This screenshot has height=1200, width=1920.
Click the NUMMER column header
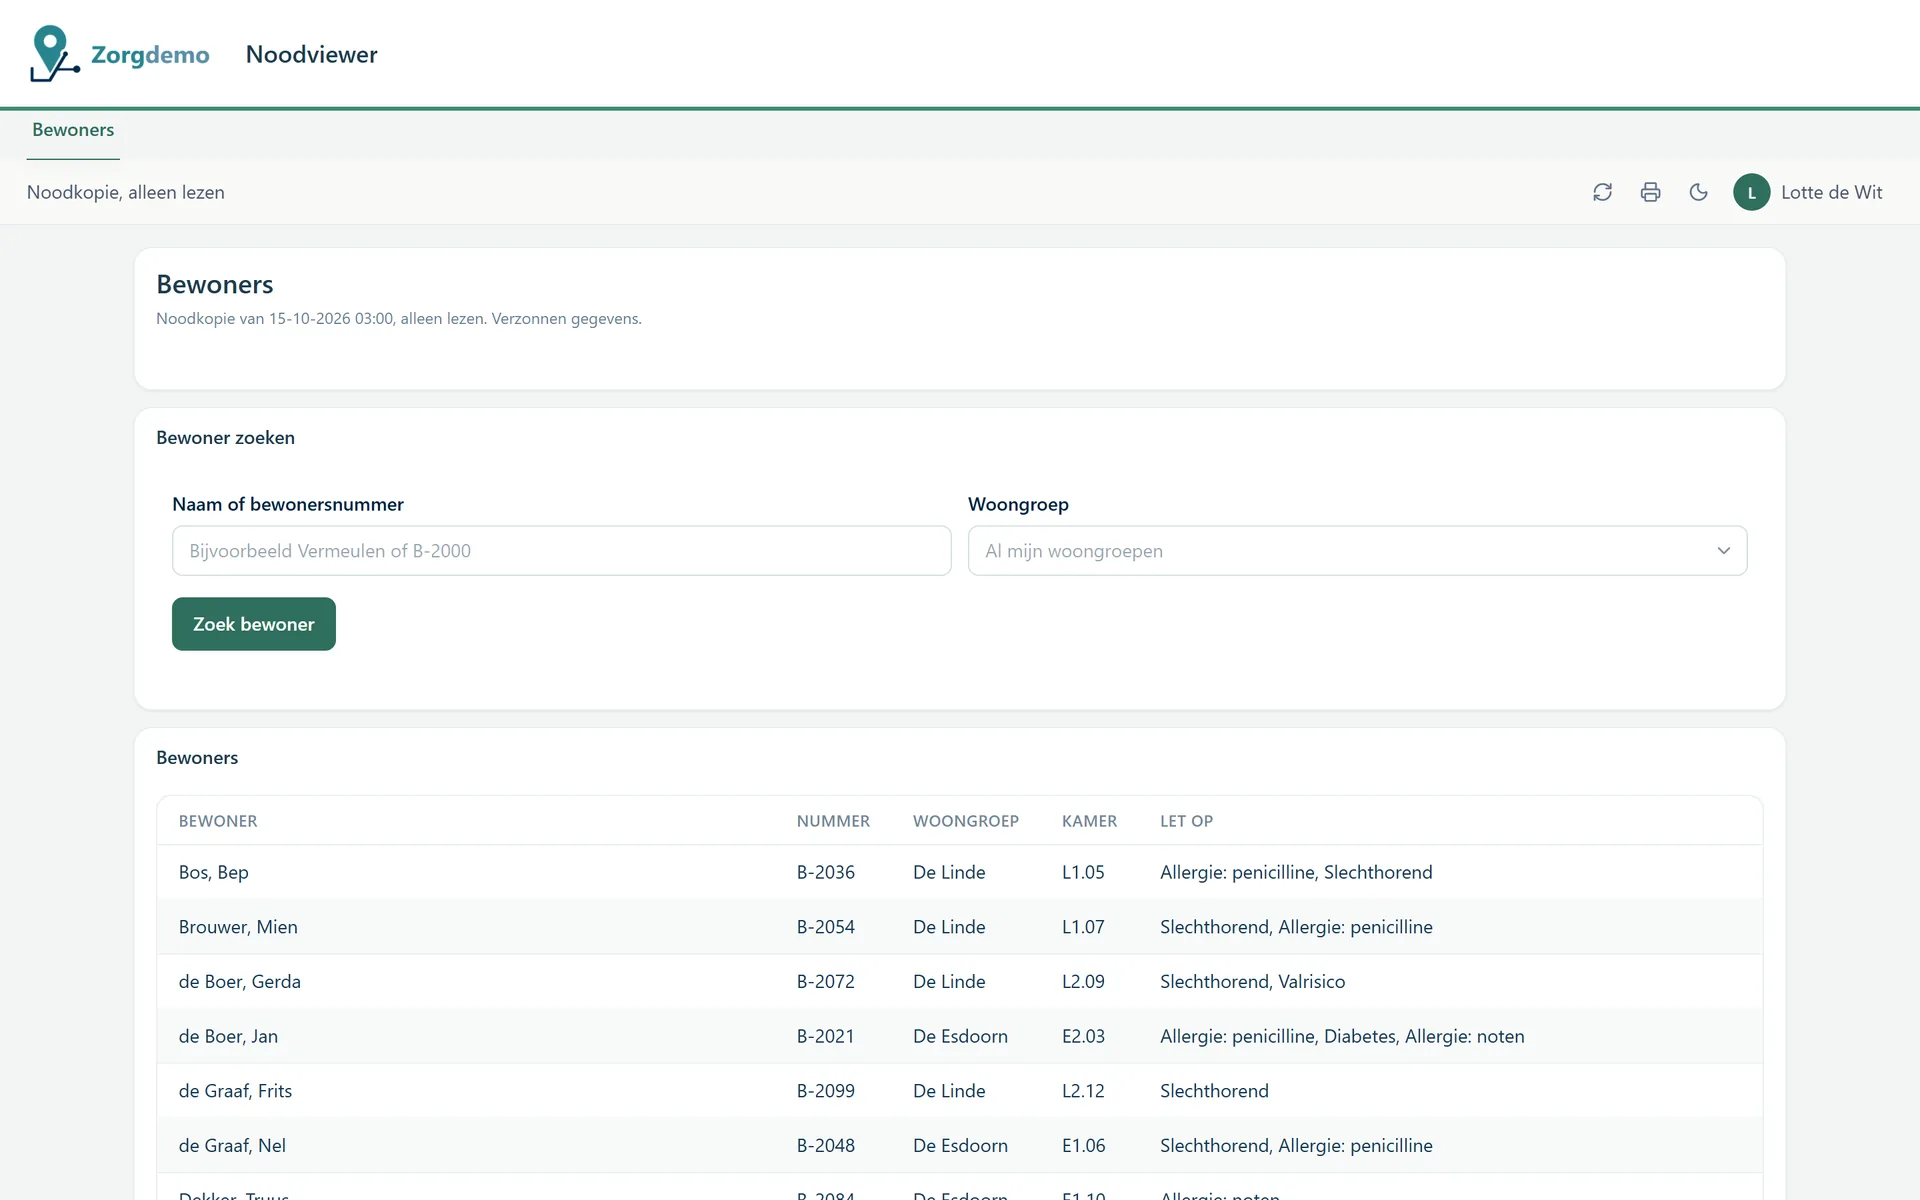833,821
